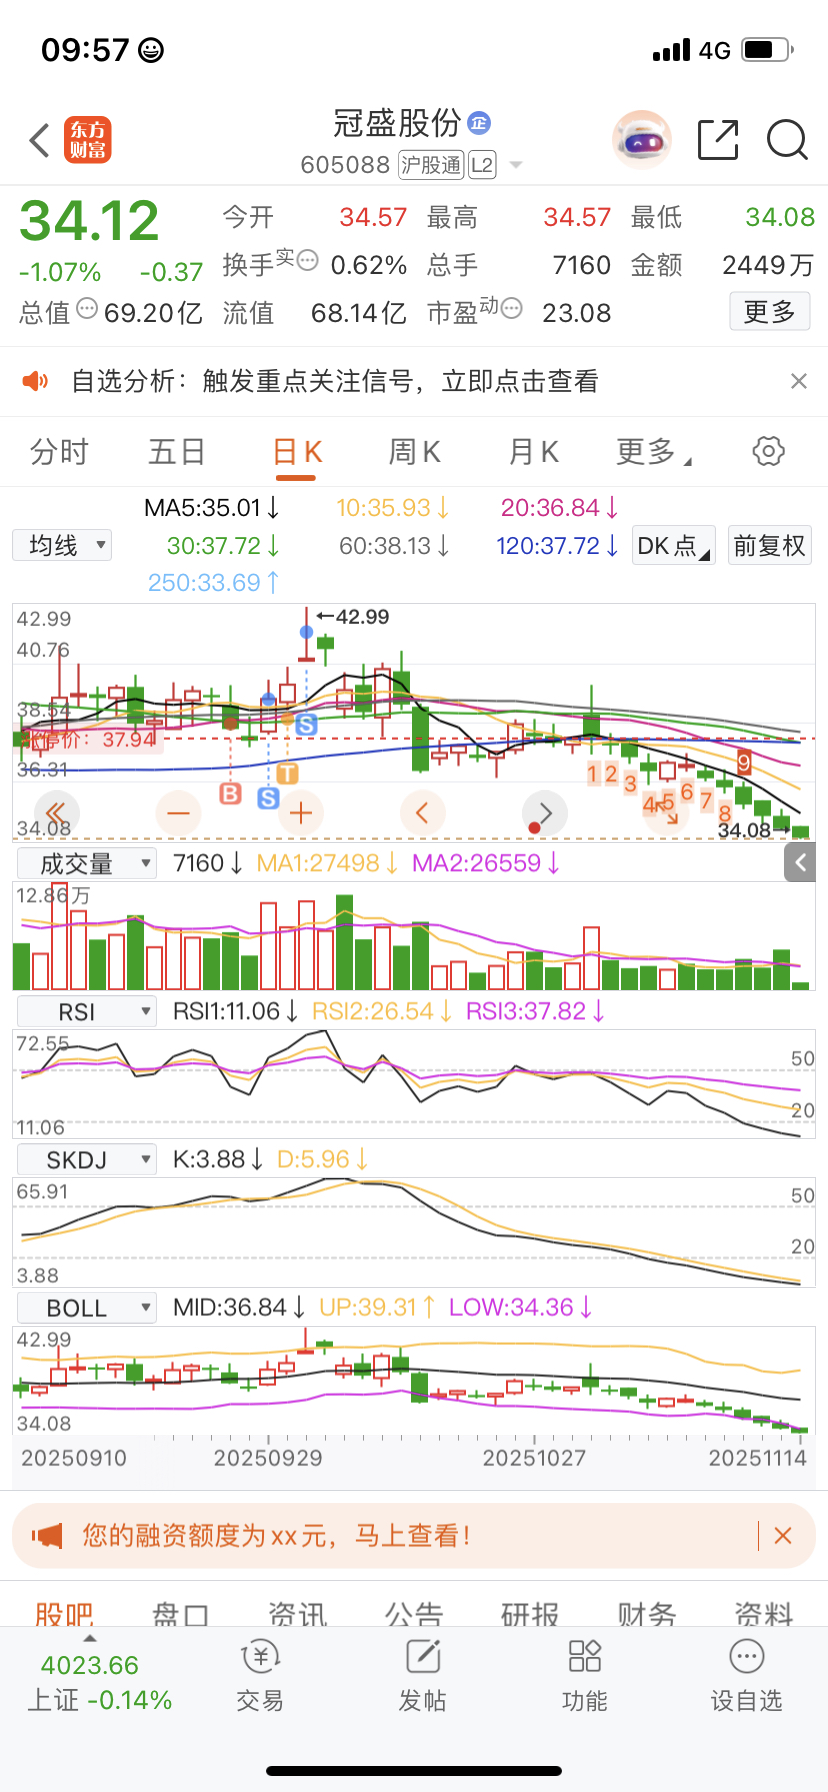This screenshot has width=828, height=1792.
Task: Tap the info bubble next to 市盈动
Action: pyautogui.click(x=512, y=308)
